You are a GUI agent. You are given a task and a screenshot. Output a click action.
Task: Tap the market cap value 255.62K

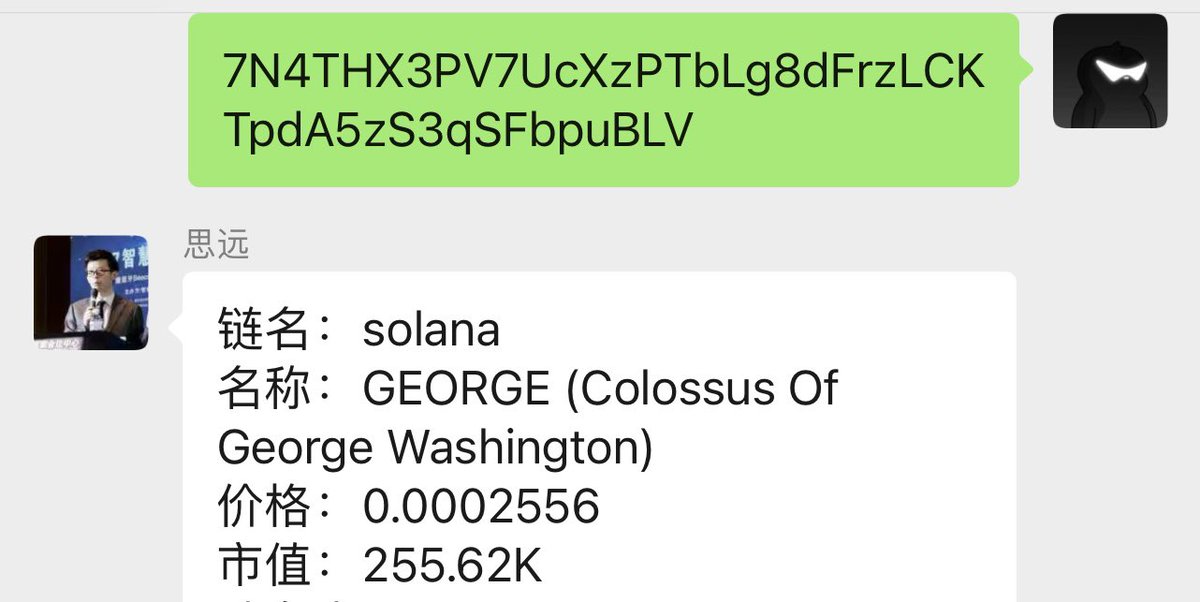click(452, 566)
